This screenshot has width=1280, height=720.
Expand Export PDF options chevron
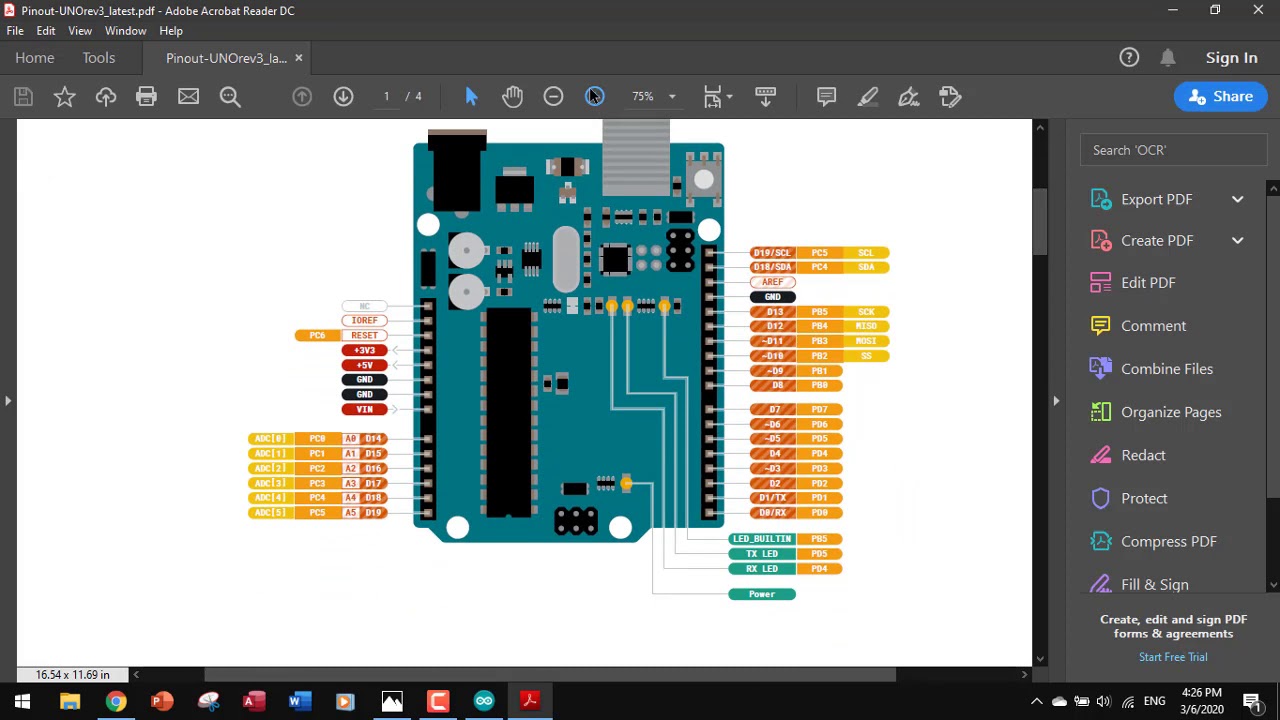[x=1238, y=199]
